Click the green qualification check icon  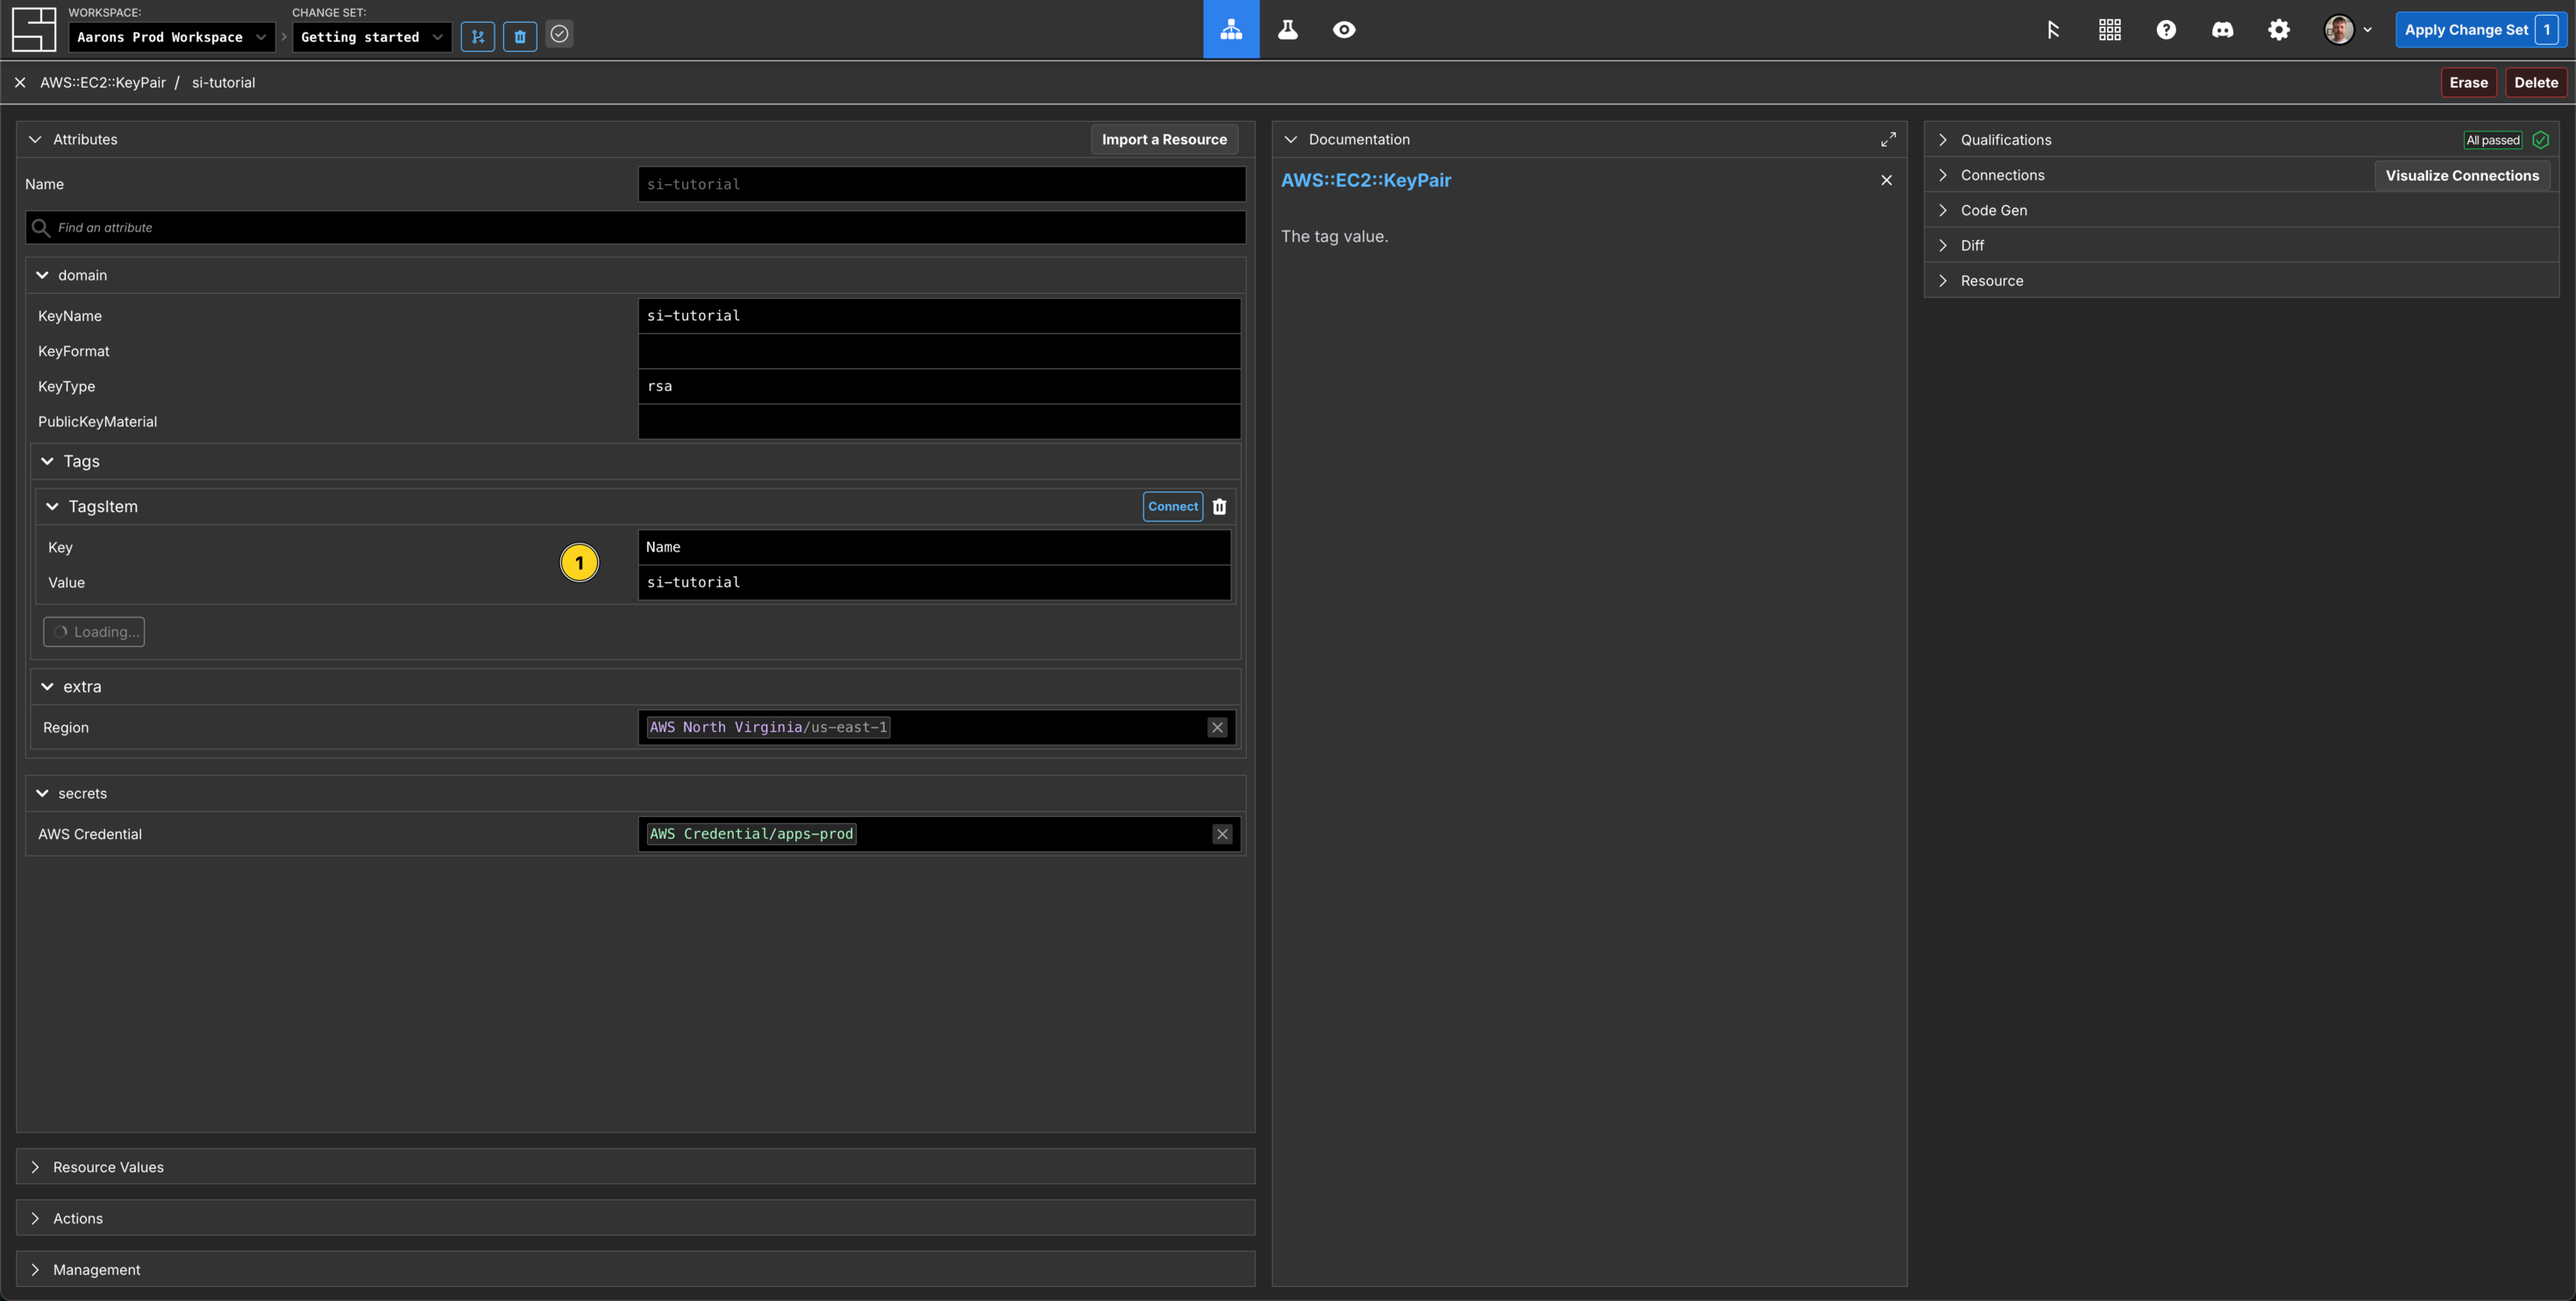pos(2541,140)
